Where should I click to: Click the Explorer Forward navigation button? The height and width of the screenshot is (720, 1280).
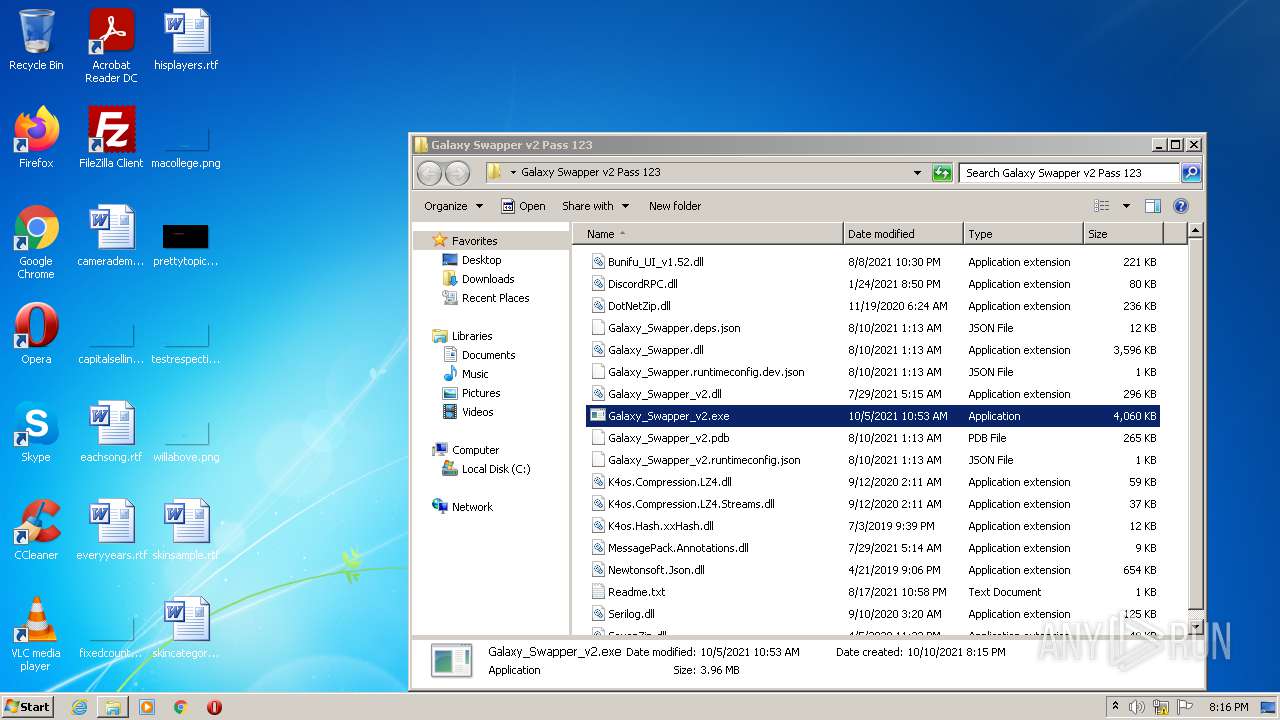(x=457, y=173)
